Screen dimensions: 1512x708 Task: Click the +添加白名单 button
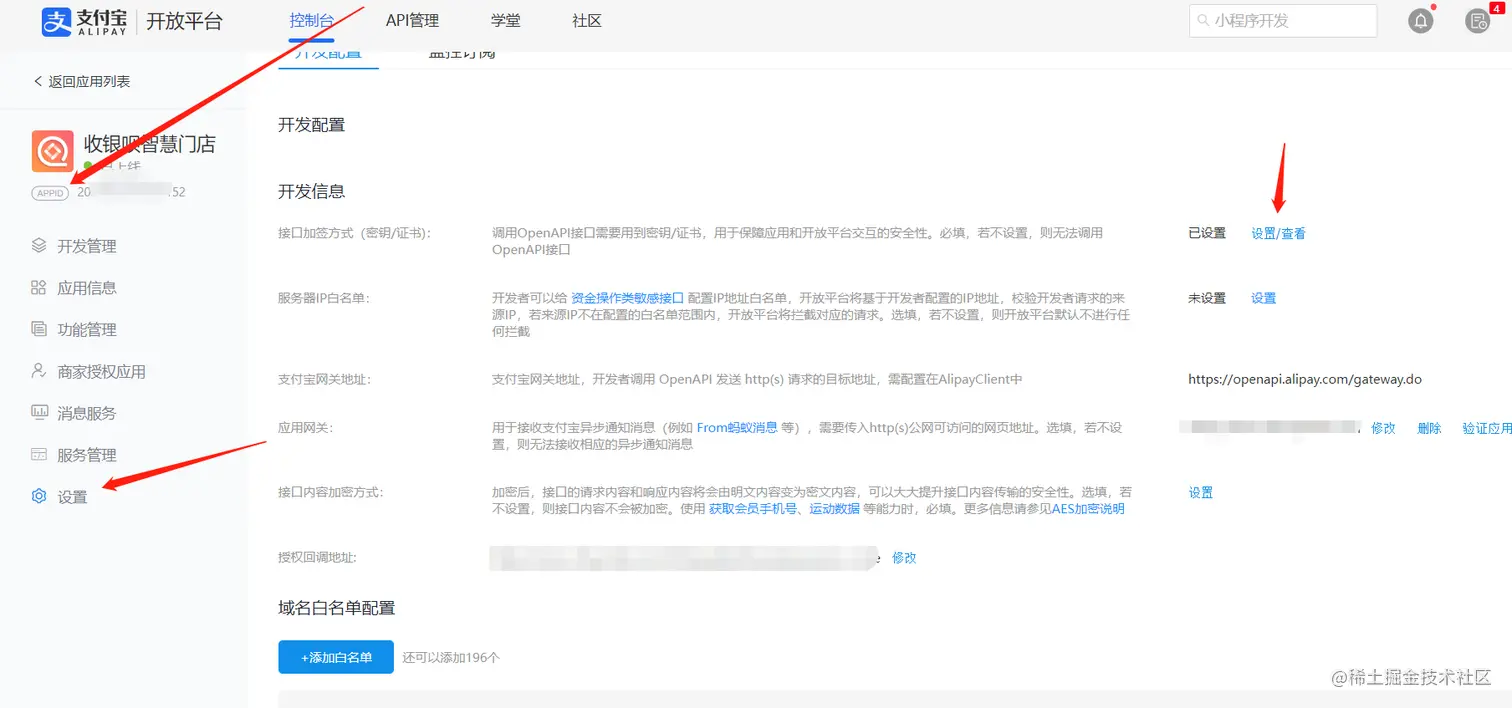coord(336,657)
